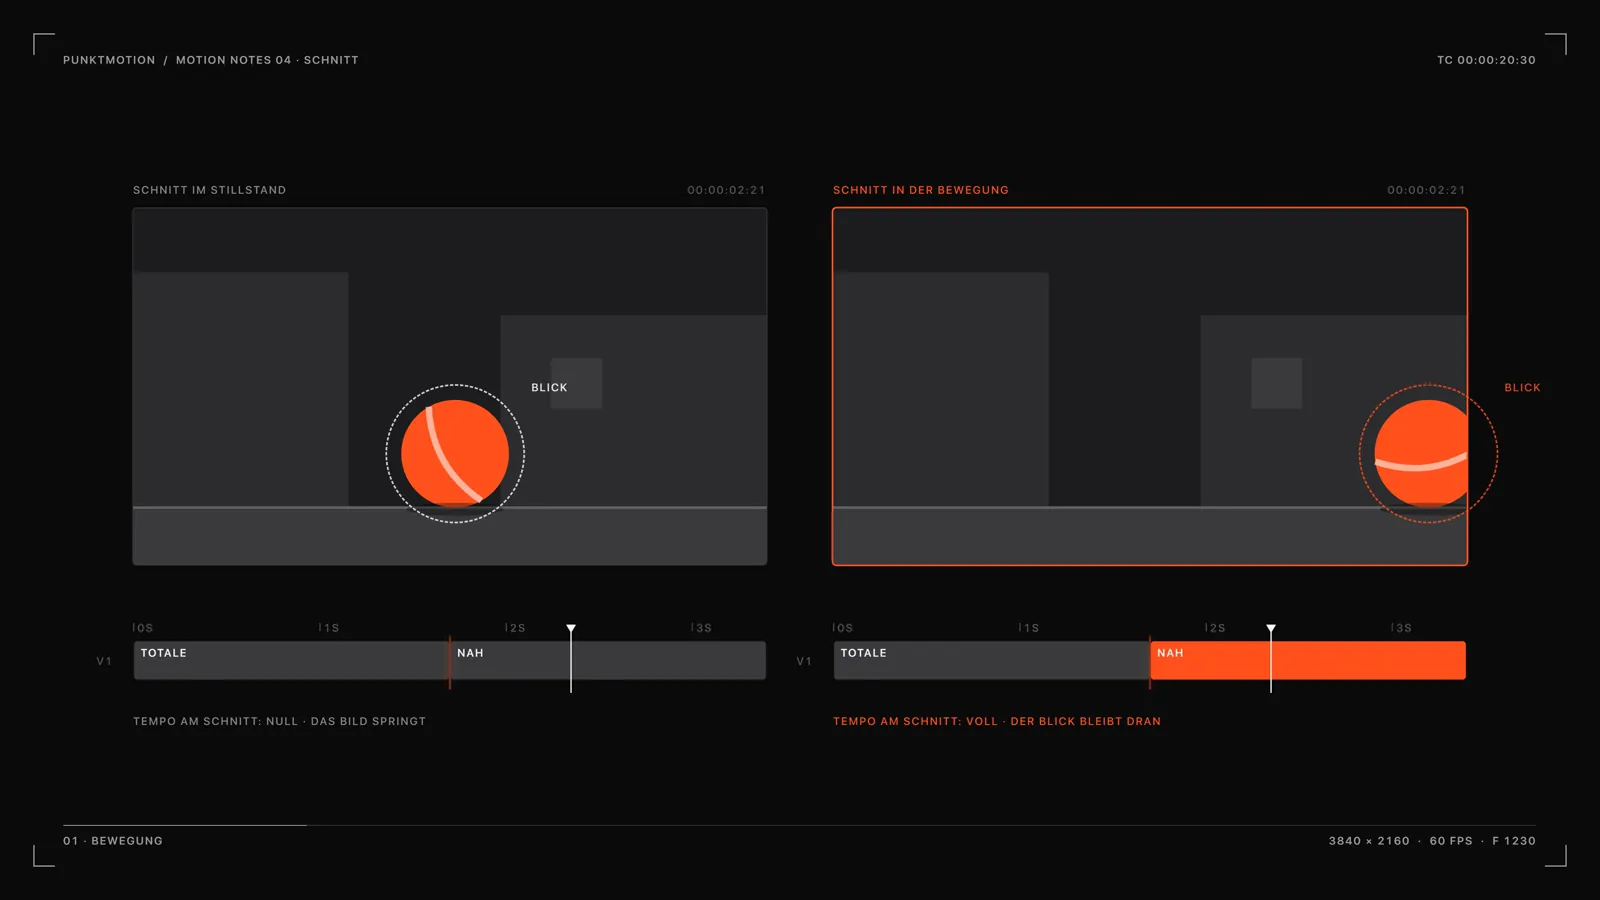
Task: Click the '60 FPS' readout
Action: point(1451,841)
